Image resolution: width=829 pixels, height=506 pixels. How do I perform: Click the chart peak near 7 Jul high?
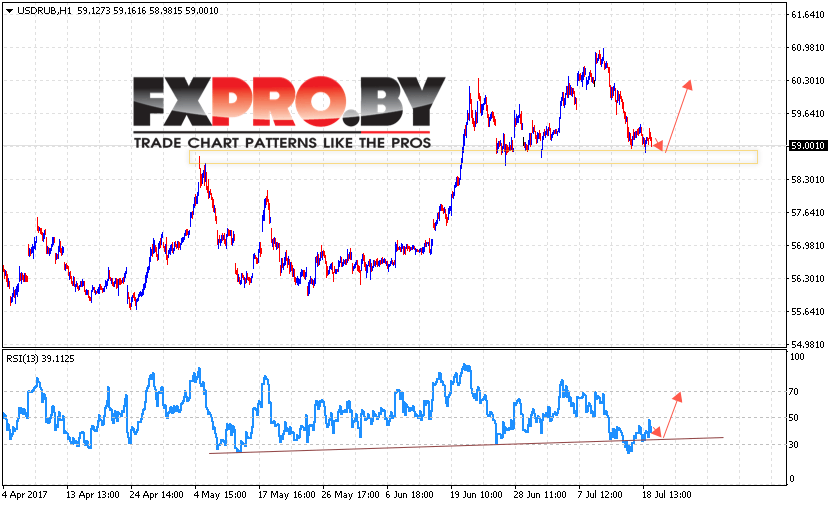click(601, 53)
